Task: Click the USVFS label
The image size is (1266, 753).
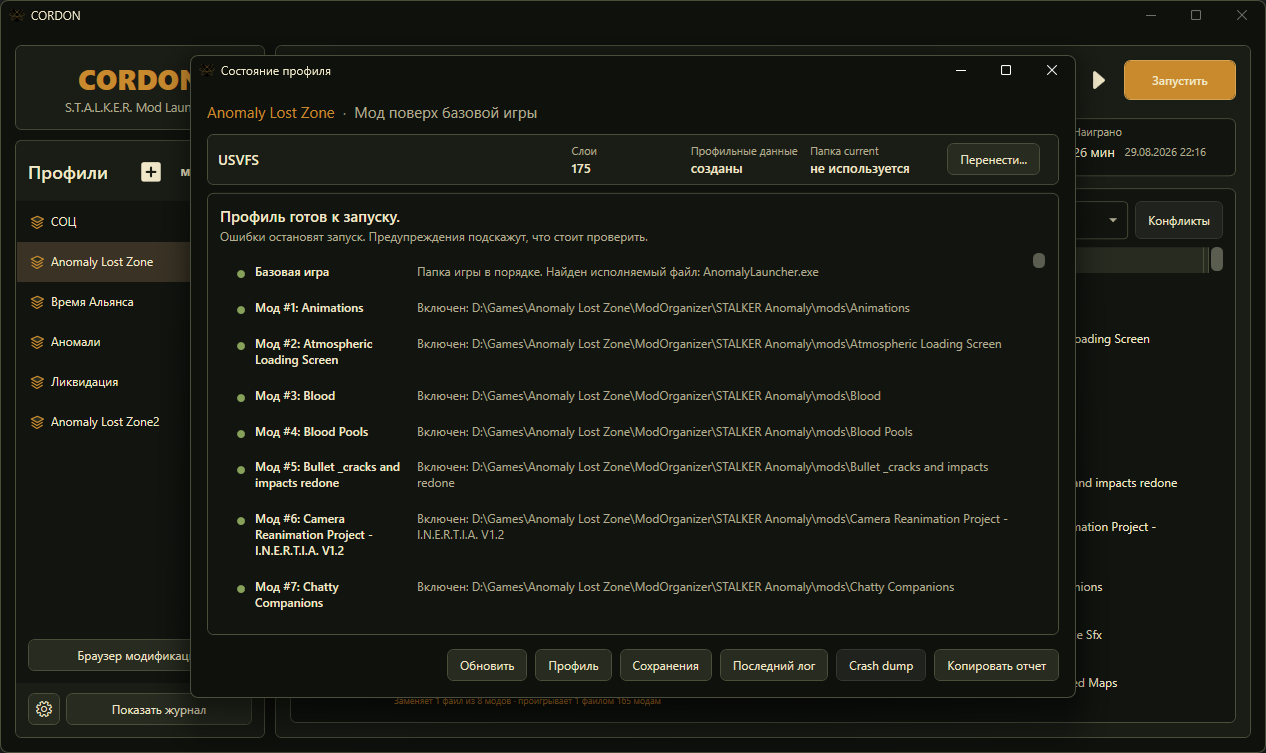Action: coord(239,160)
